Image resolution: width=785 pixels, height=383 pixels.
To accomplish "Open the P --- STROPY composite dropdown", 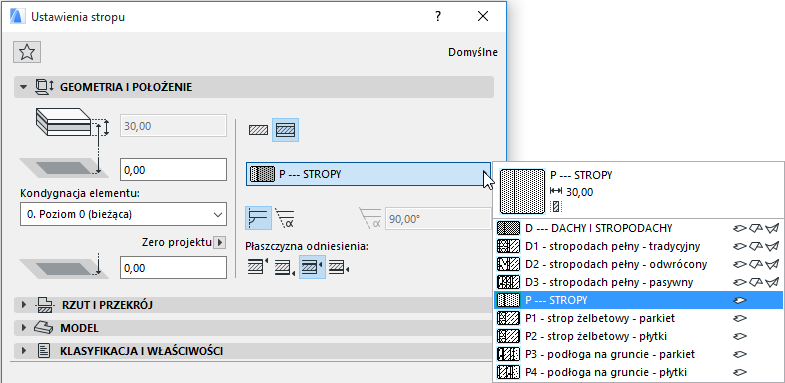I will click(368, 174).
